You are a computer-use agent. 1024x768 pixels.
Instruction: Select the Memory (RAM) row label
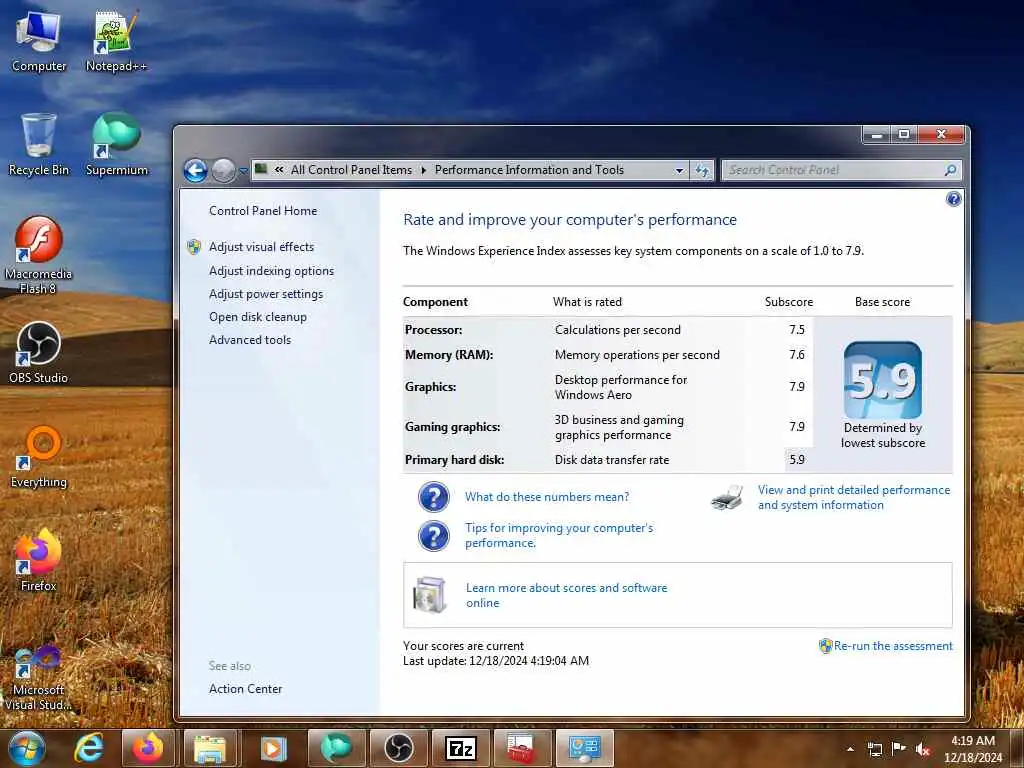449,355
